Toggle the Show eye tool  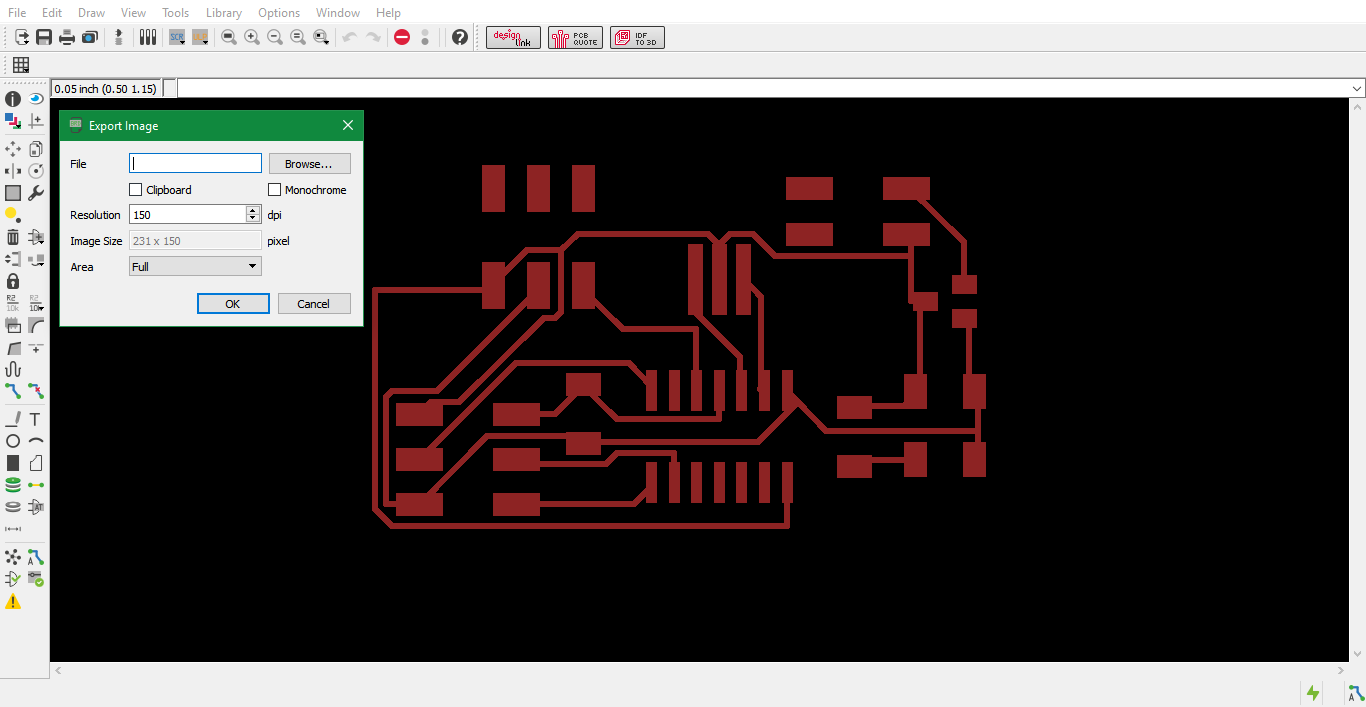36,99
